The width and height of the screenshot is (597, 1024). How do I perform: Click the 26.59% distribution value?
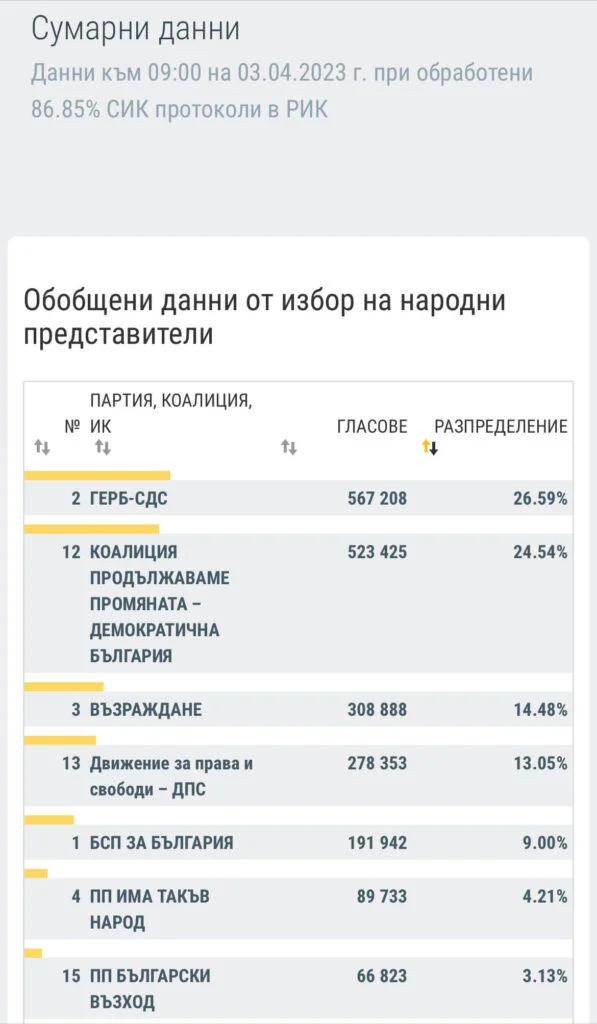(x=540, y=498)
